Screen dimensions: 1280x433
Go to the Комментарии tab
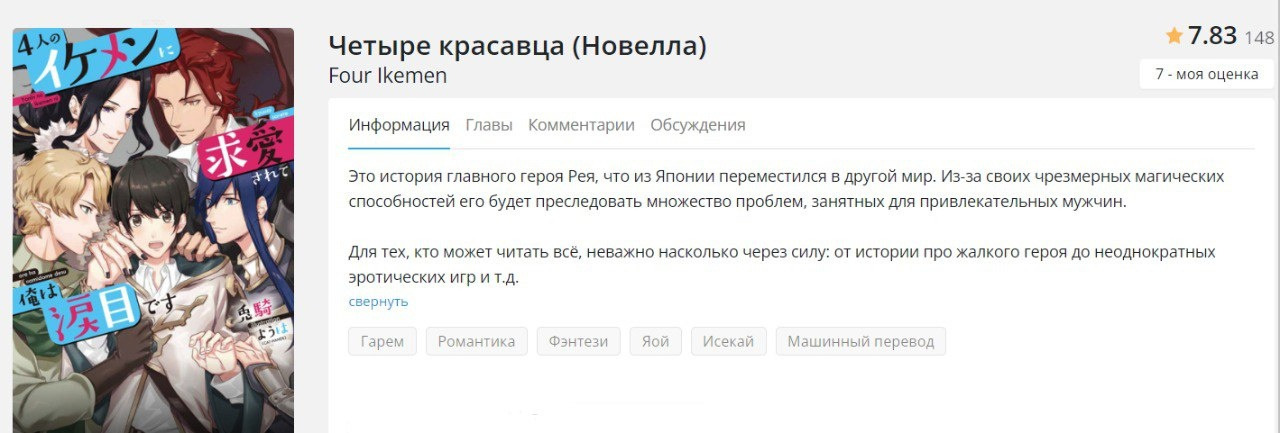(581, 125)
